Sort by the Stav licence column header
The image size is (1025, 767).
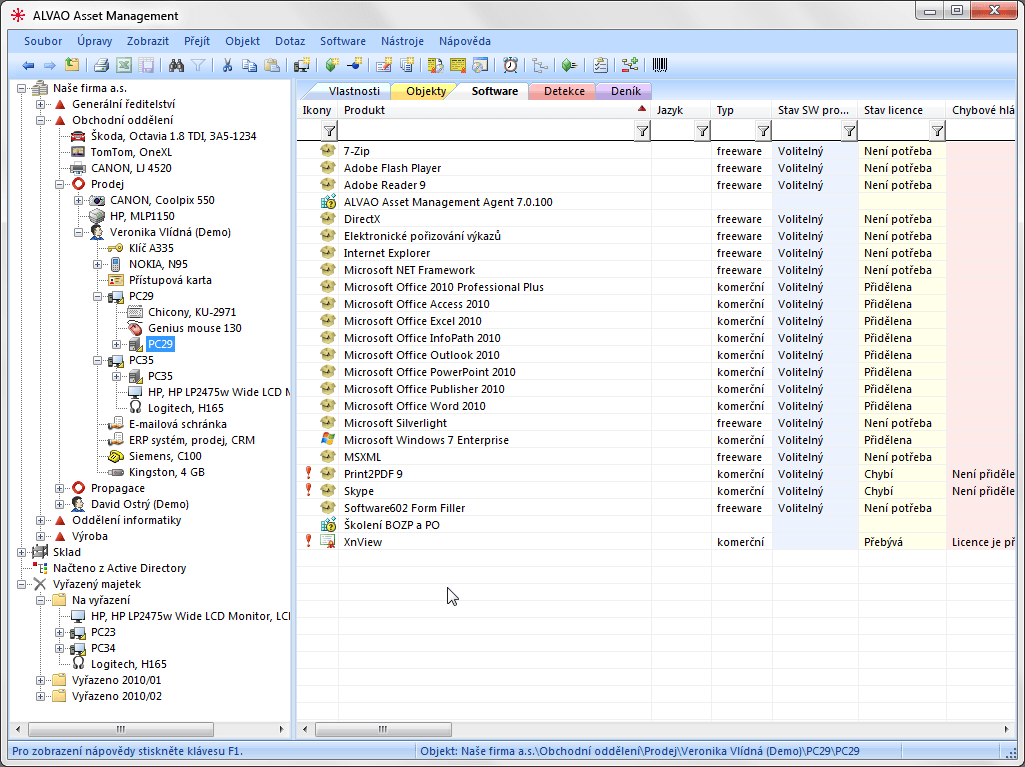pos(902,111)
